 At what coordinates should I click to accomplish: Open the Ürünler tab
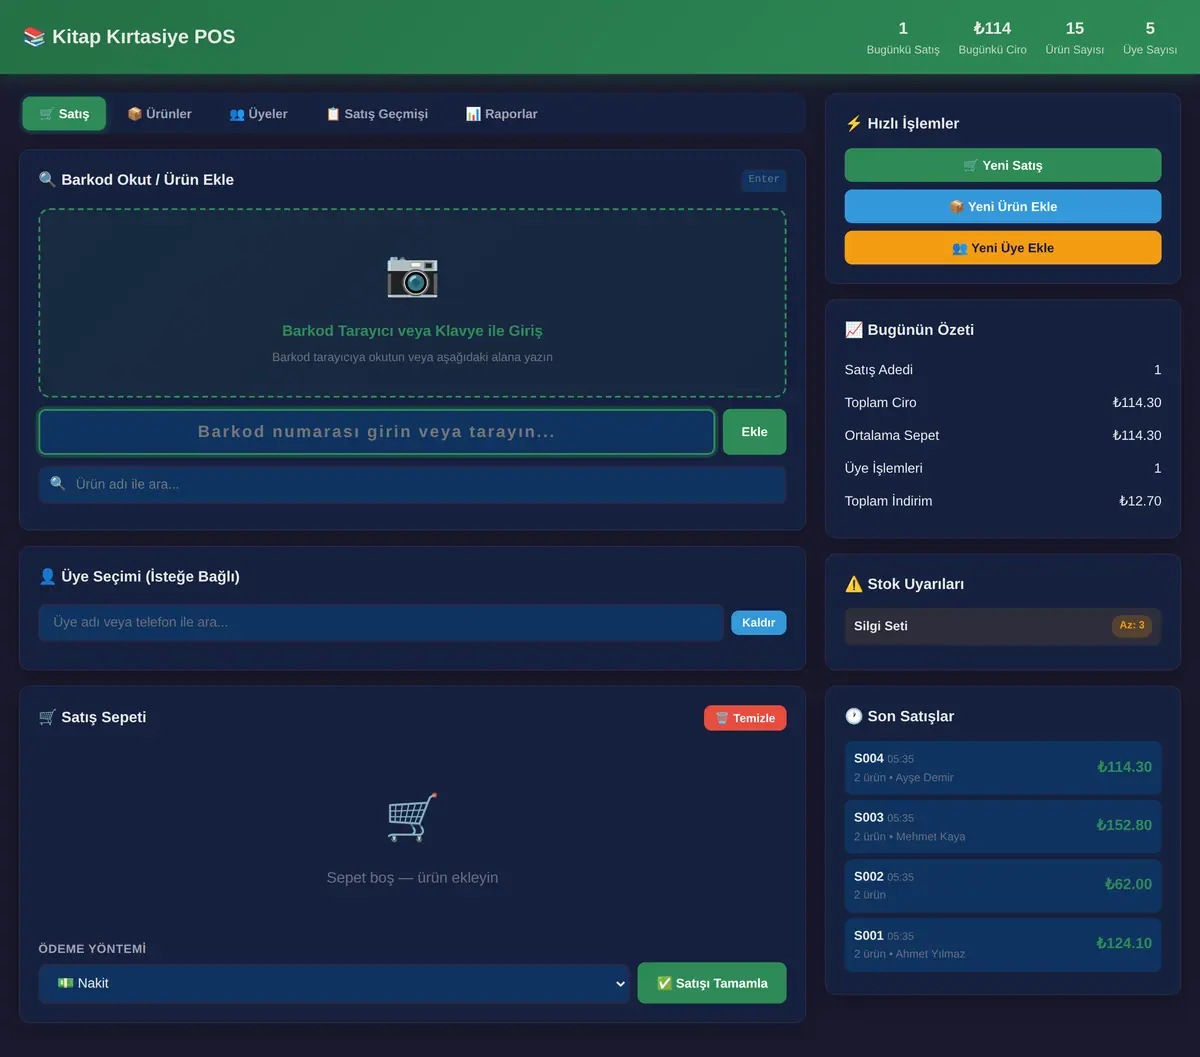pos(159,114)
